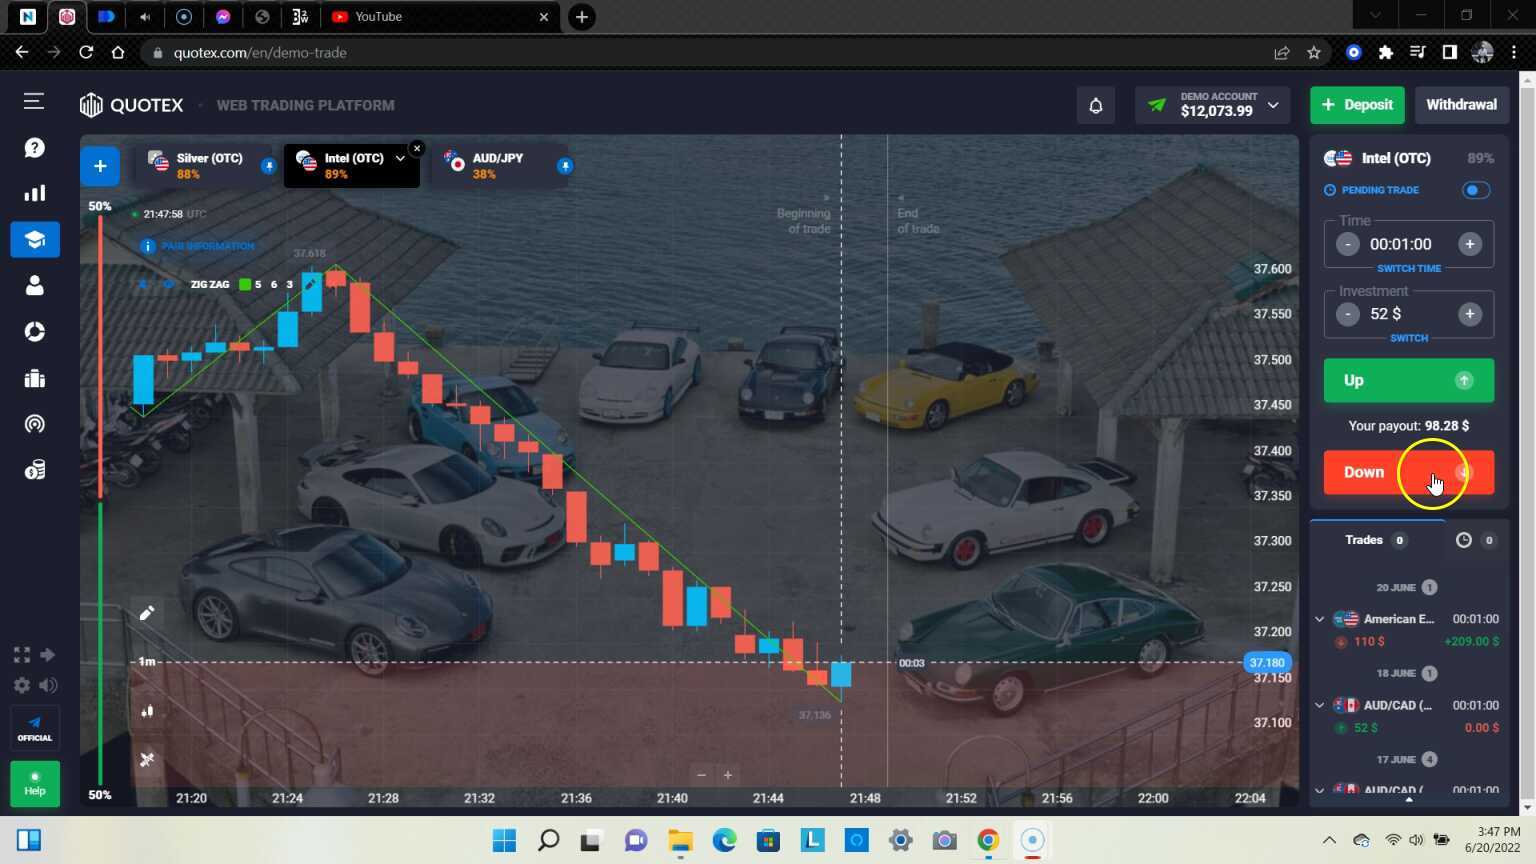Open the support question-mark icon in sidebar
The width and height of the screenshot is (1536, 864).
pos(34,148)
